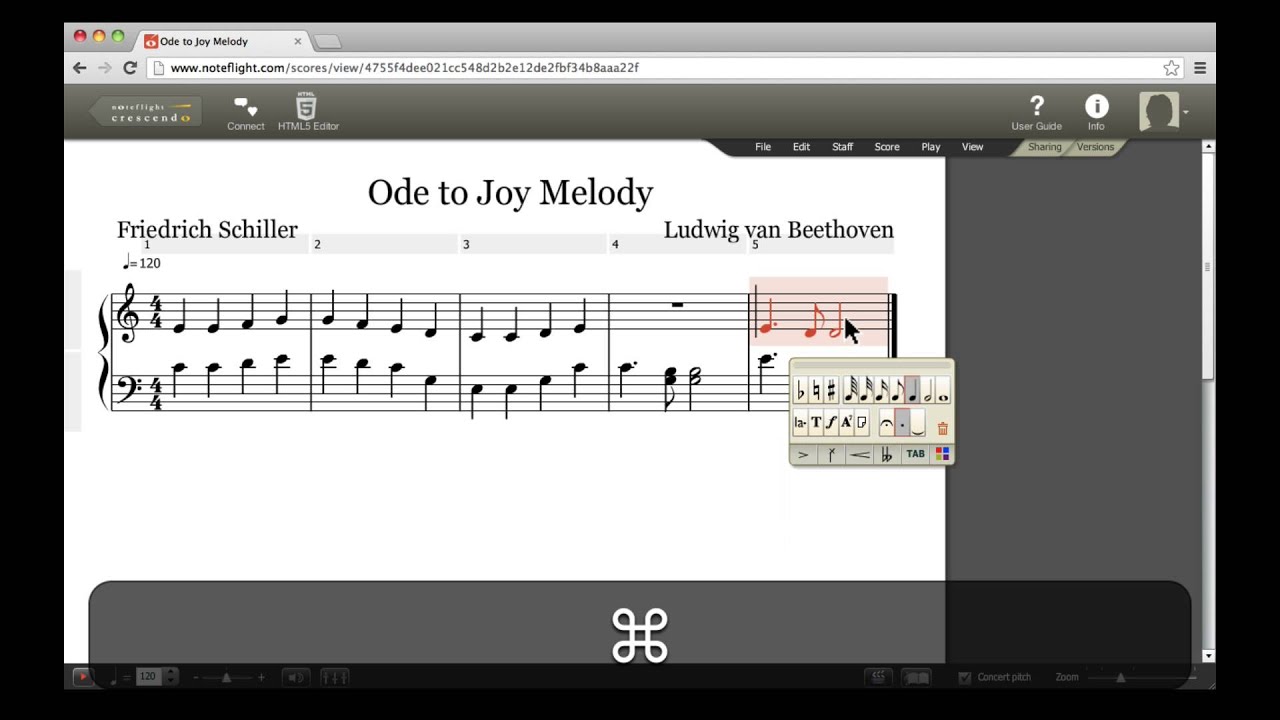
Task: Choose the quarter note duration
Action: click(x=912, y=390)
